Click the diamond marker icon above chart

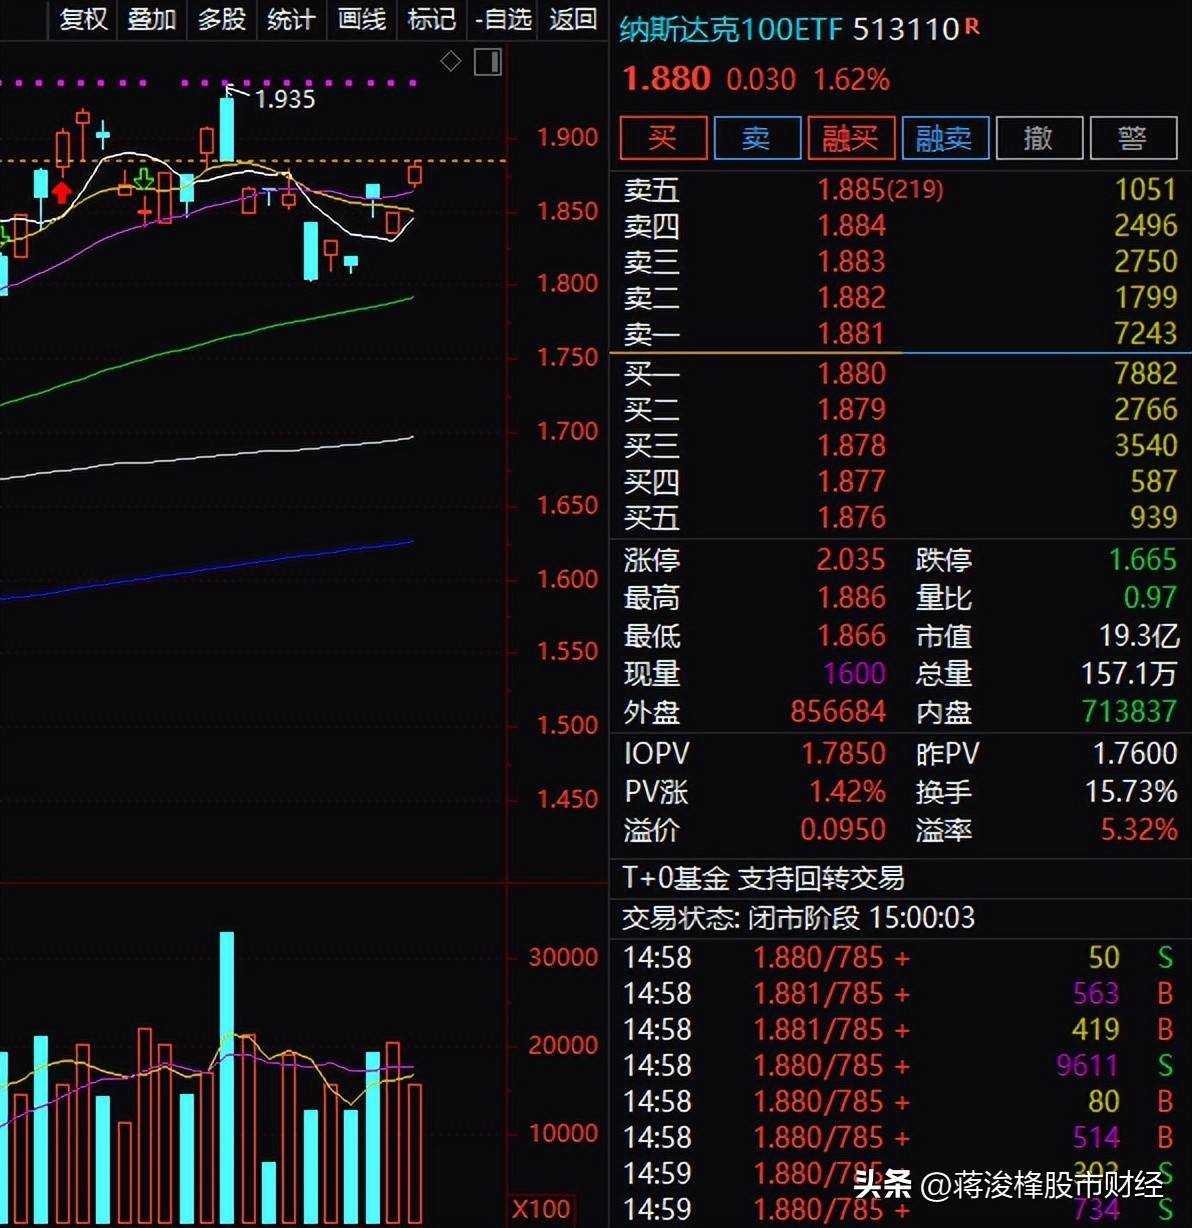(x=451, y=62)
